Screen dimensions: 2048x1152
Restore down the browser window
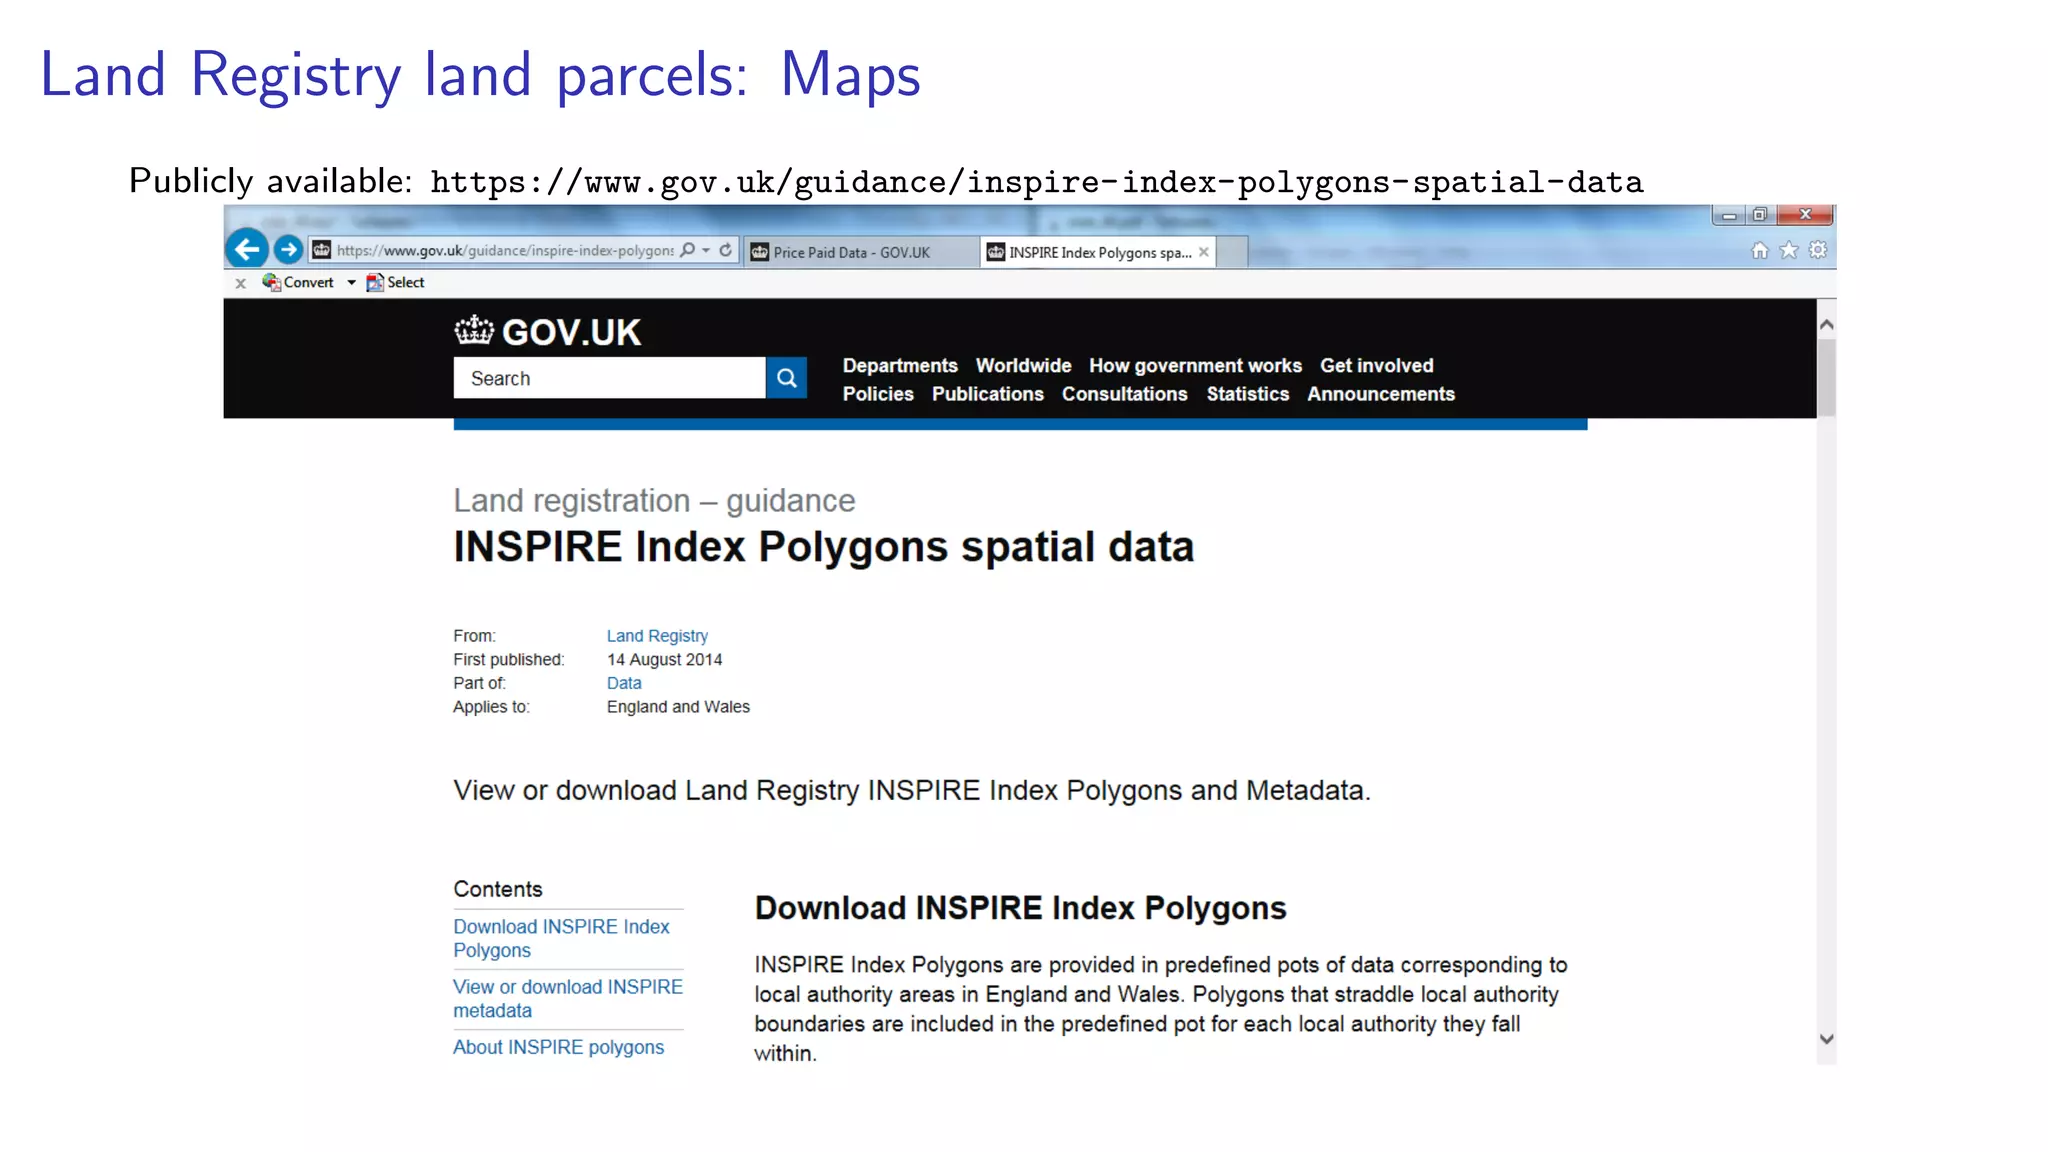click(1760, 215)
